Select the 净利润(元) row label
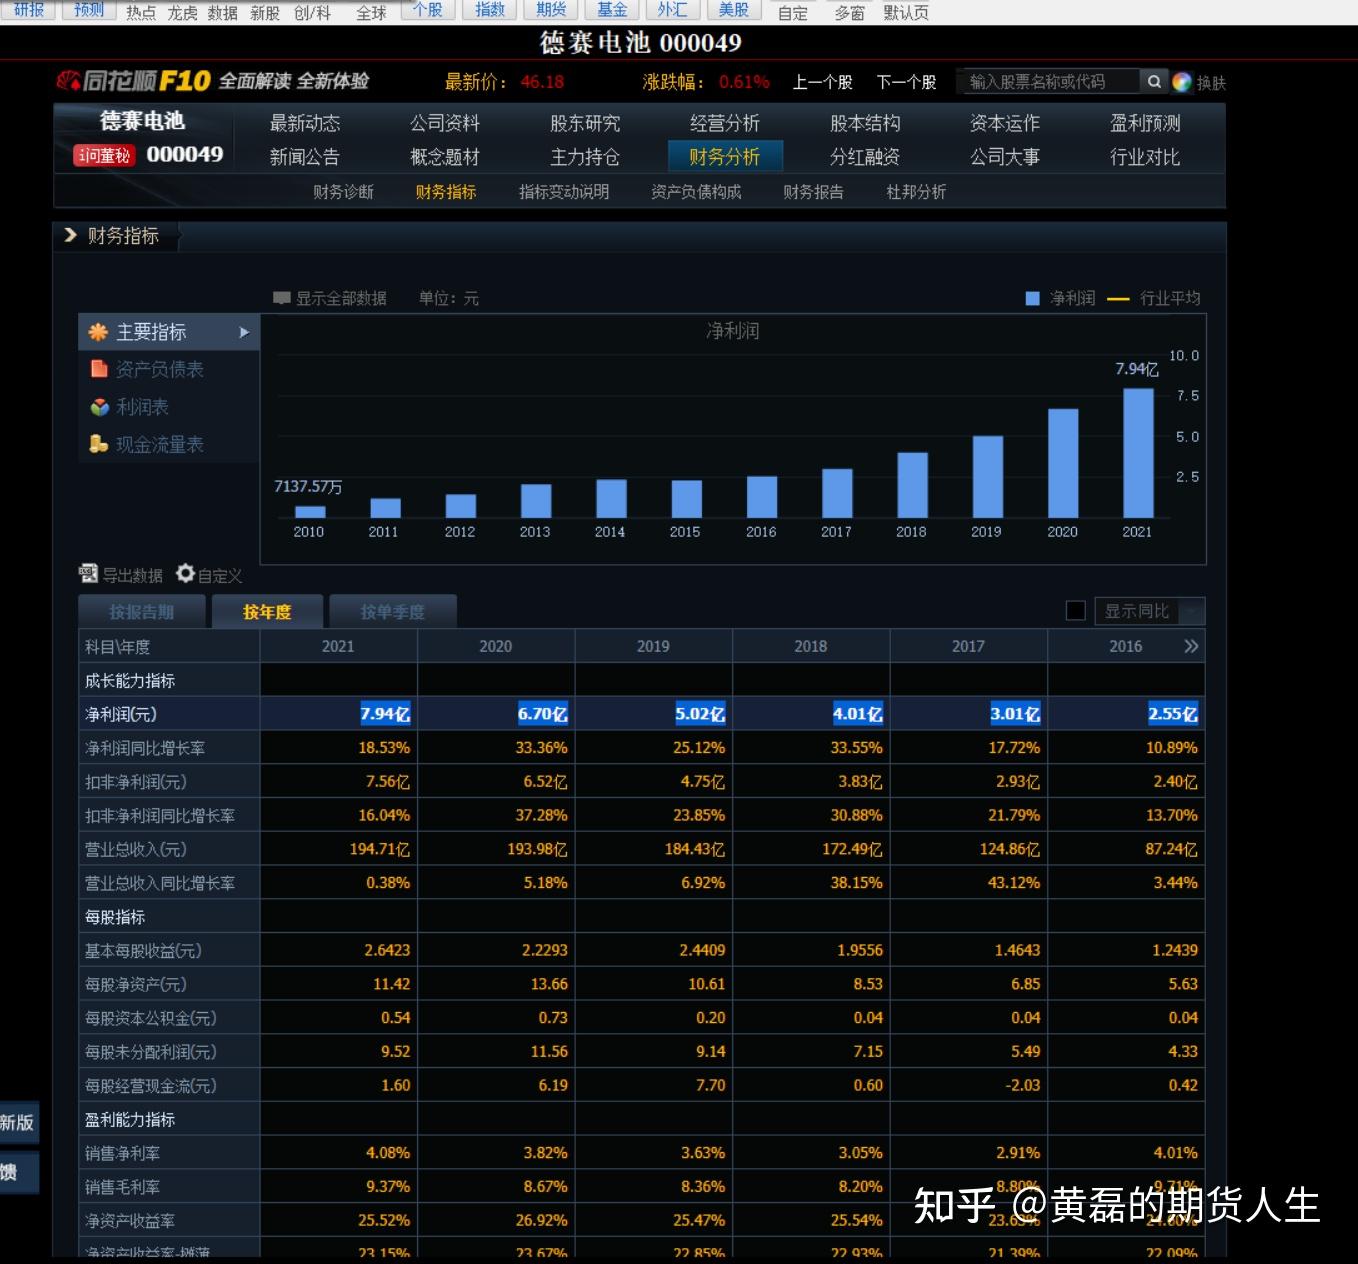 121,714
